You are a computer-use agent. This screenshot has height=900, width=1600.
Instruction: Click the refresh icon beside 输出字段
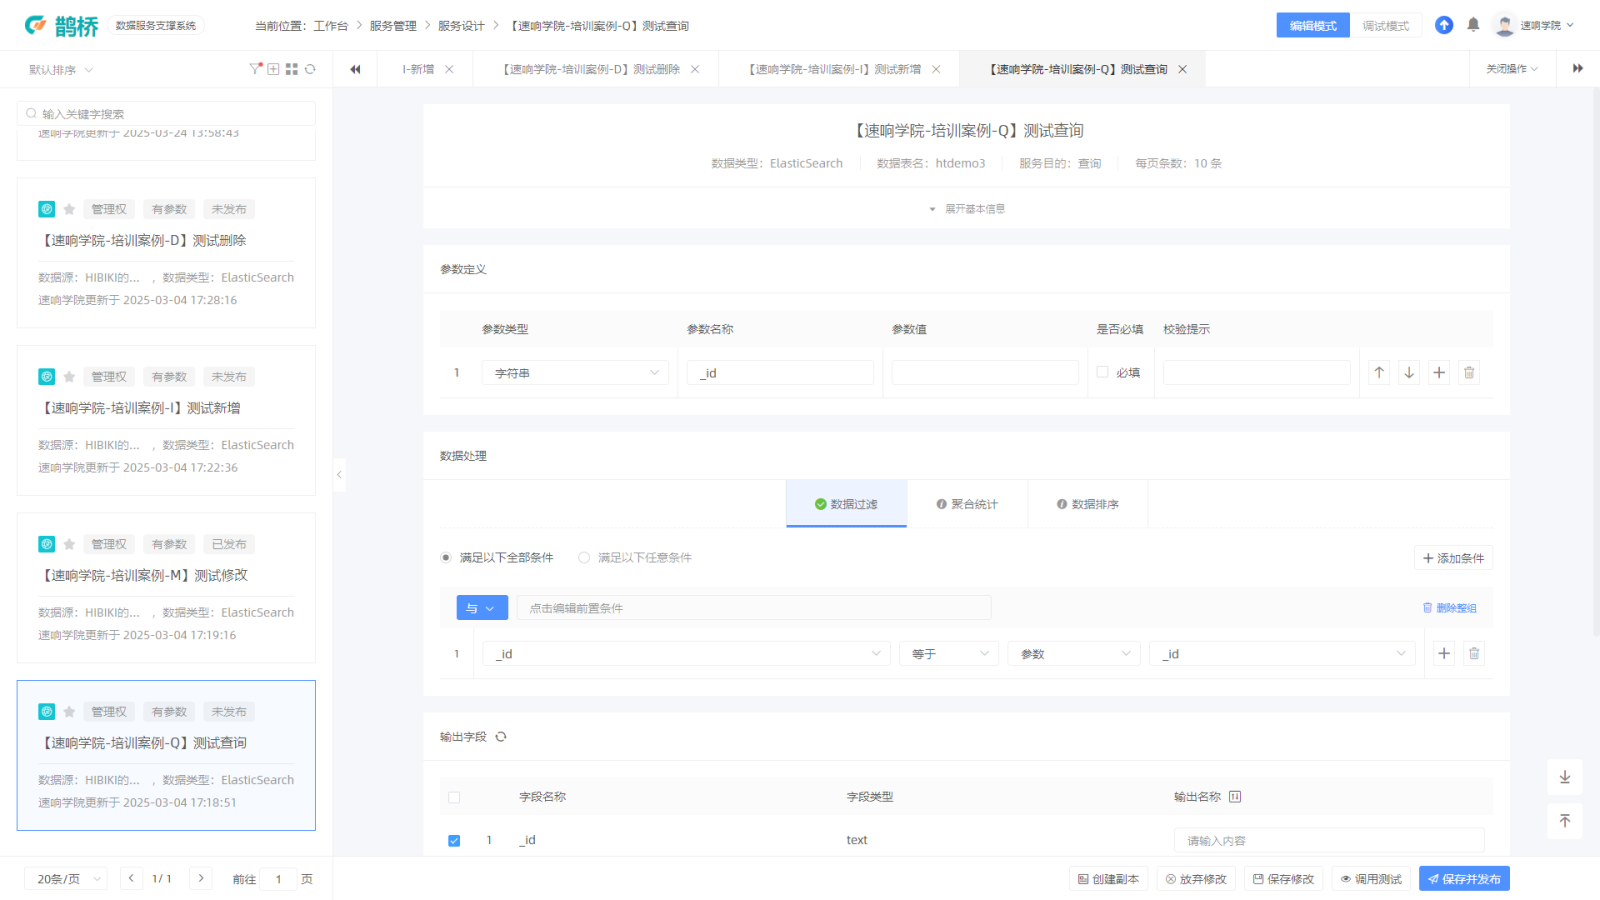(501, 737)
